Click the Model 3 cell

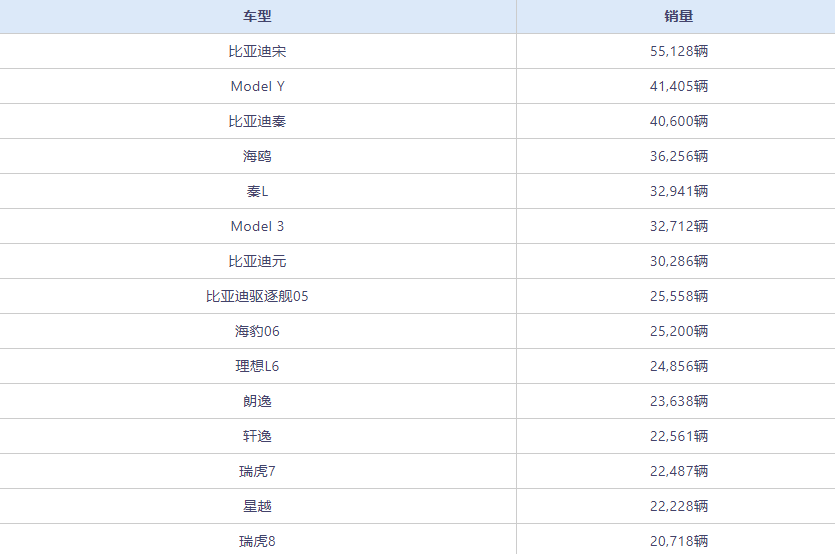pos(257,226)
